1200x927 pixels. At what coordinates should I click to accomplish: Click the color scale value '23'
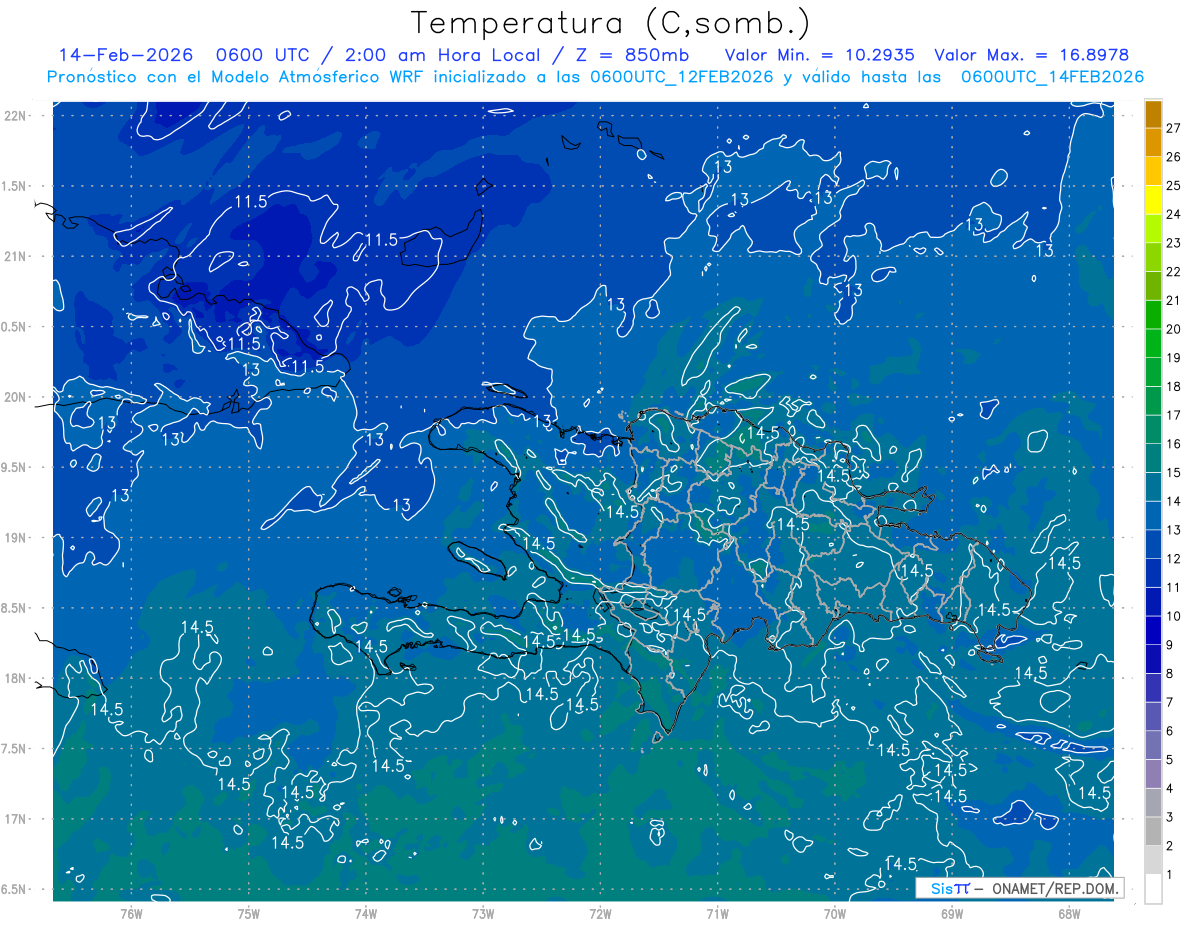coord(1173,243)
